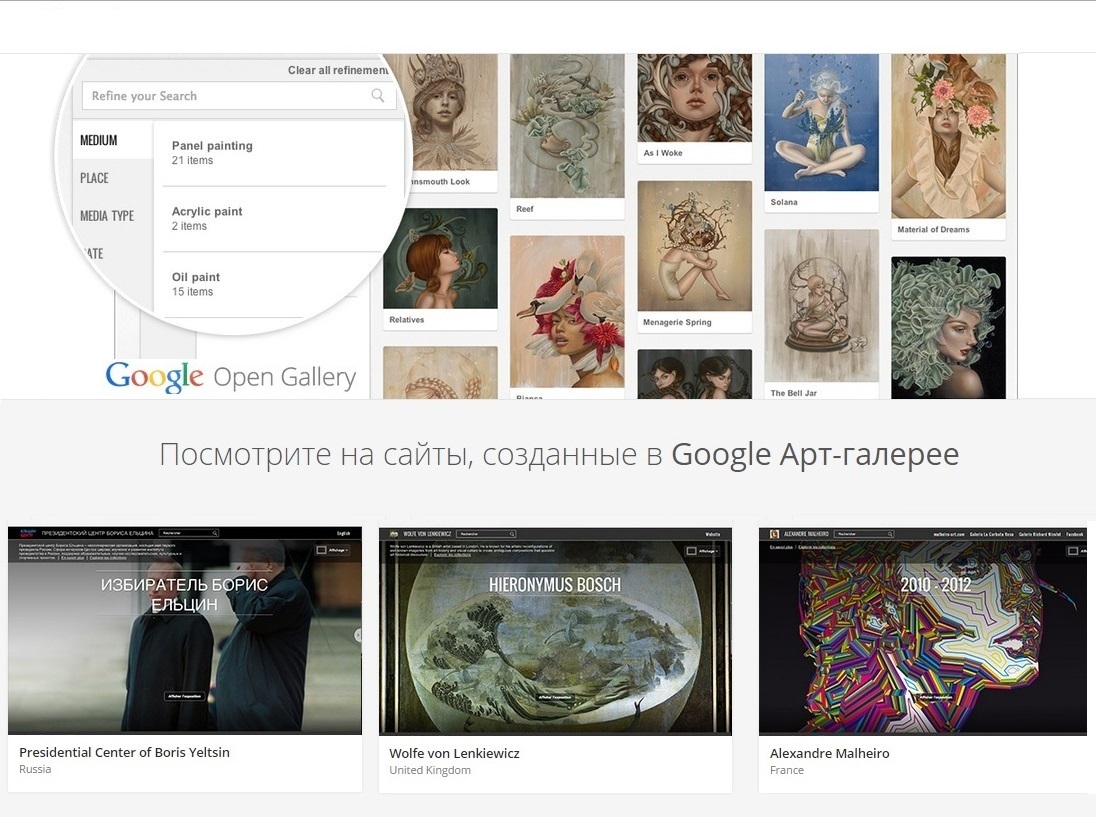Open the 2010 - 2012 Malheiro site preview

coord(923,631)
